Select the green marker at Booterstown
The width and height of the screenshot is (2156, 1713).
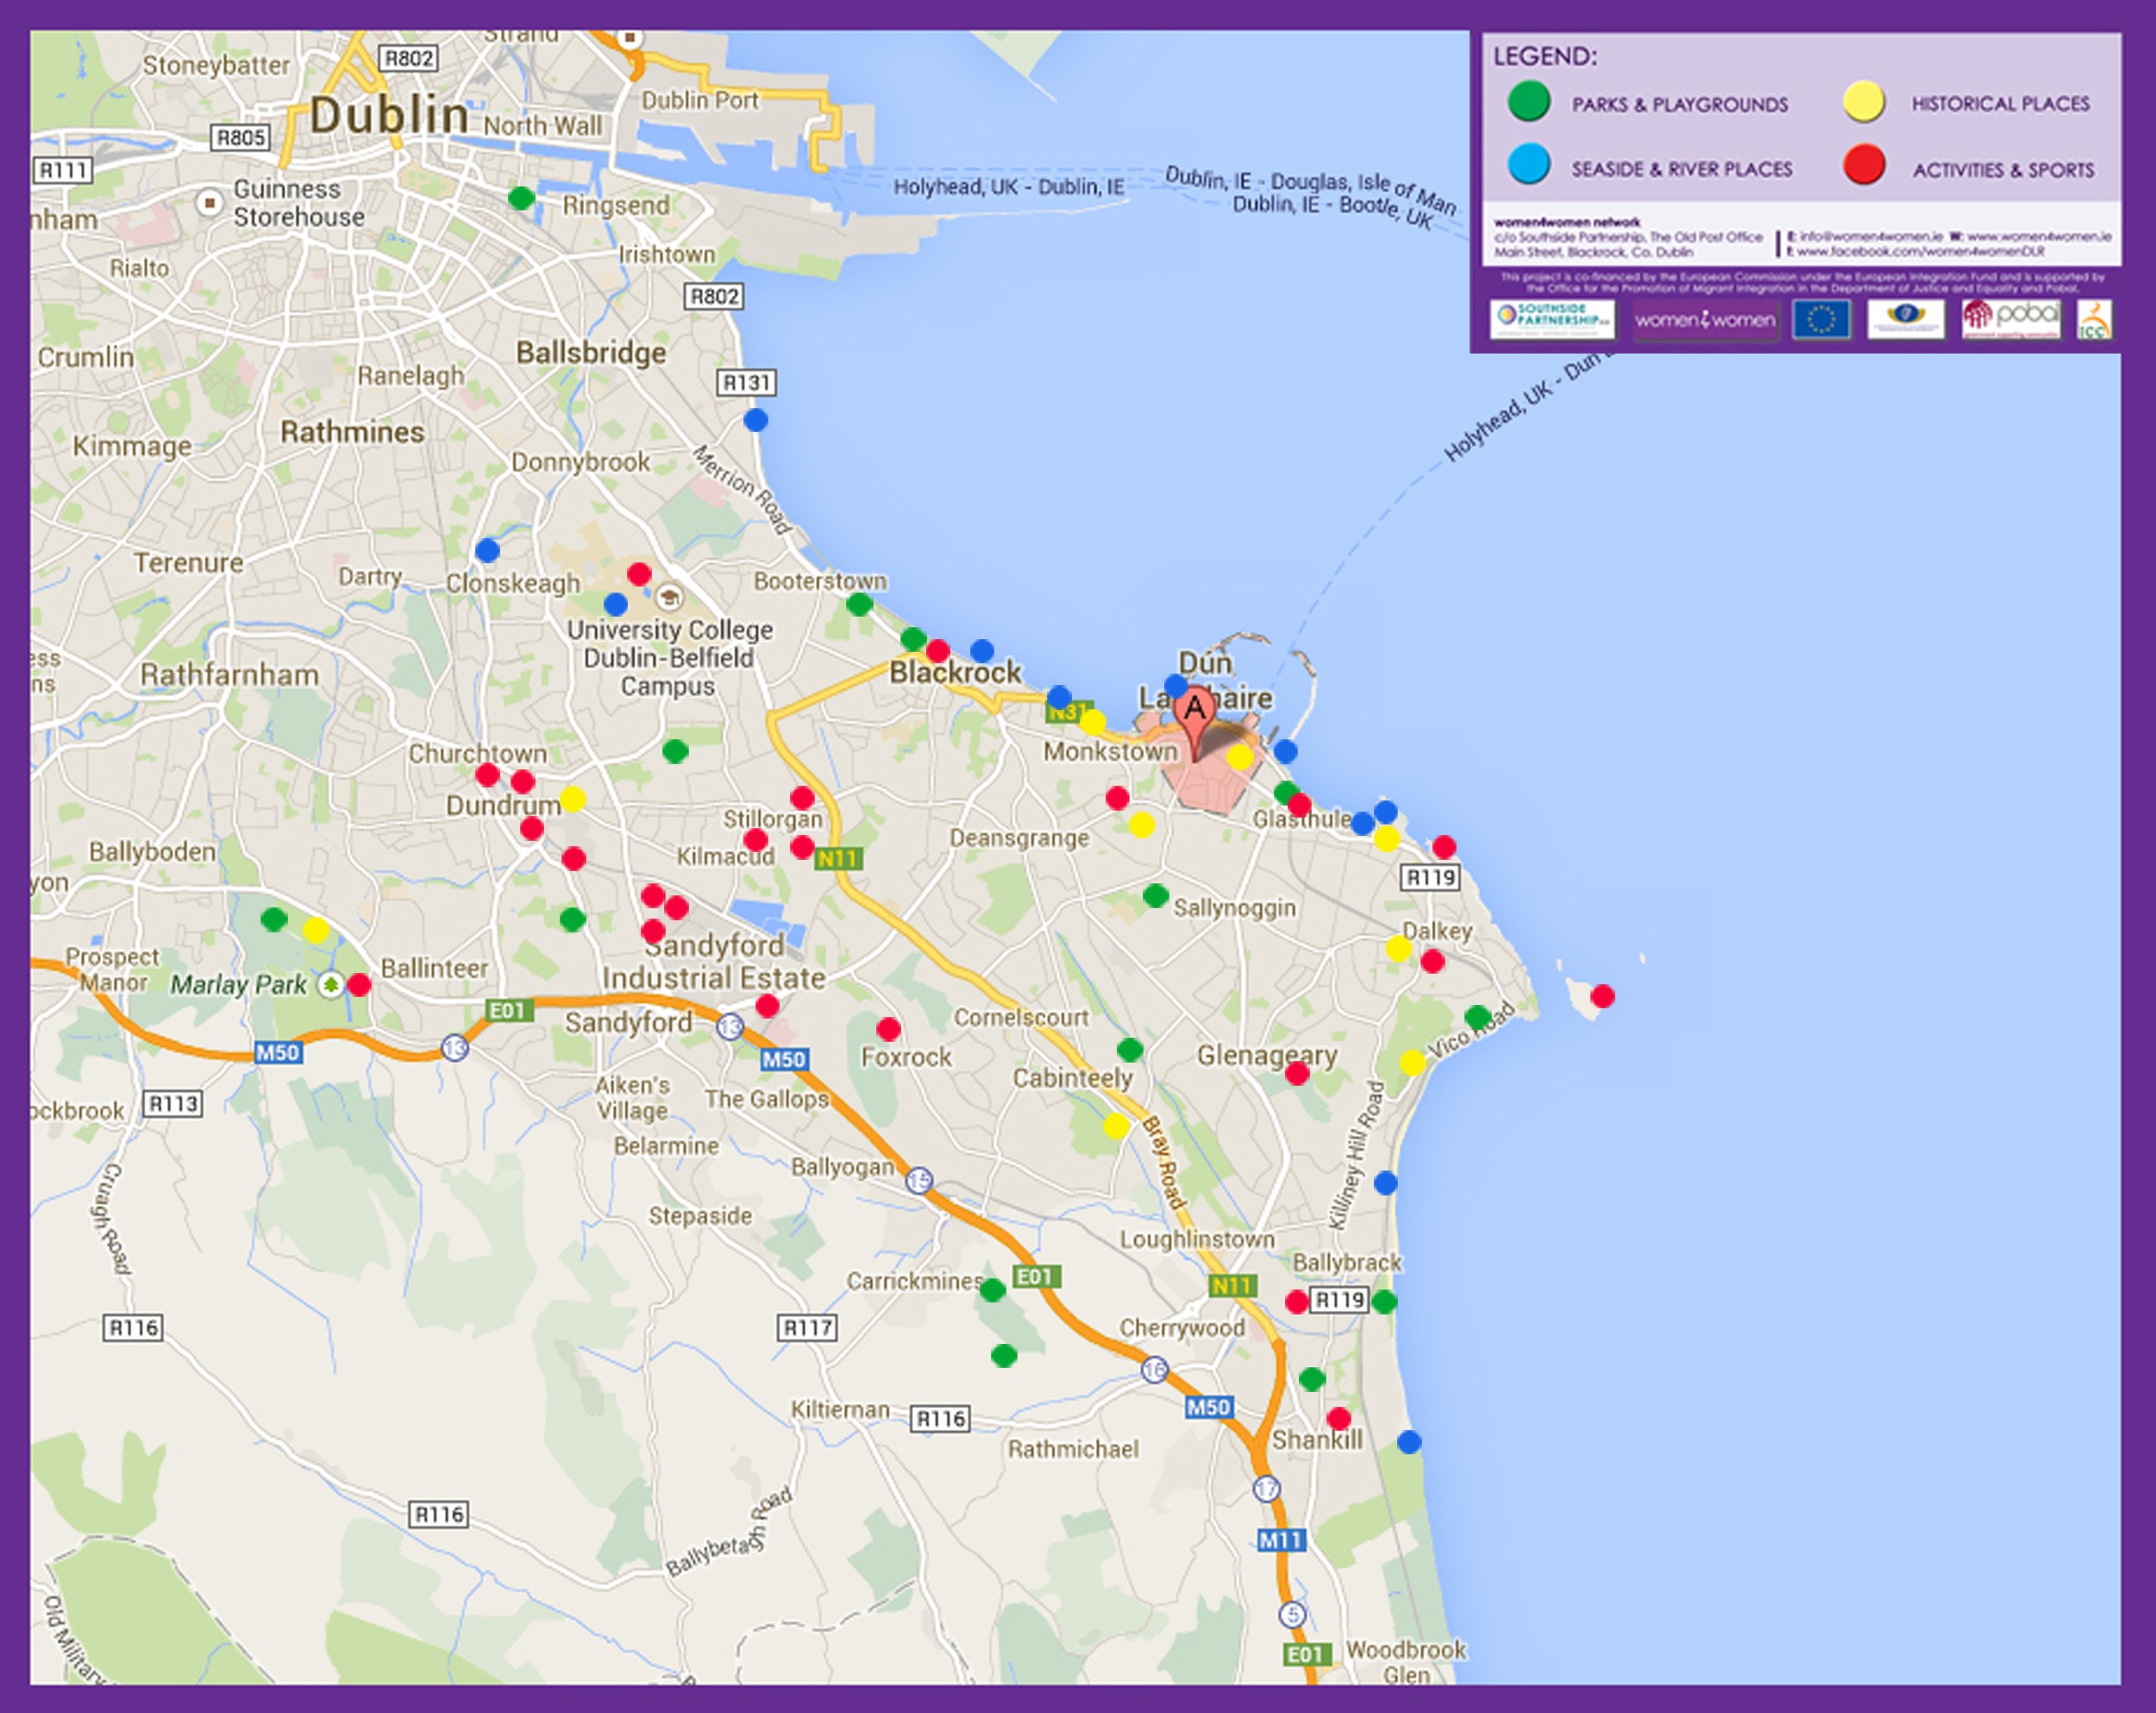click(x=860, y=604)
